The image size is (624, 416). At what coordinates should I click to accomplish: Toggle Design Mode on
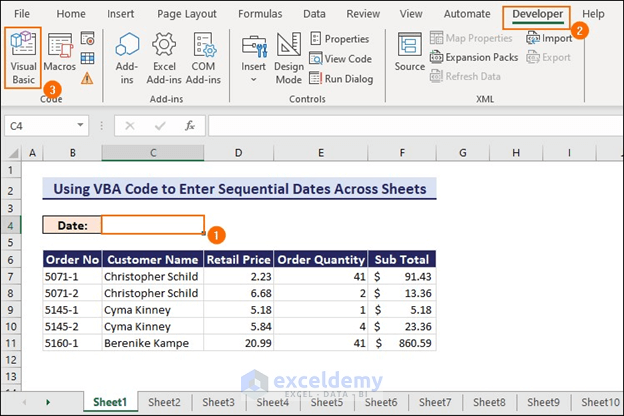pyautogui.click(x=289, y=56)
